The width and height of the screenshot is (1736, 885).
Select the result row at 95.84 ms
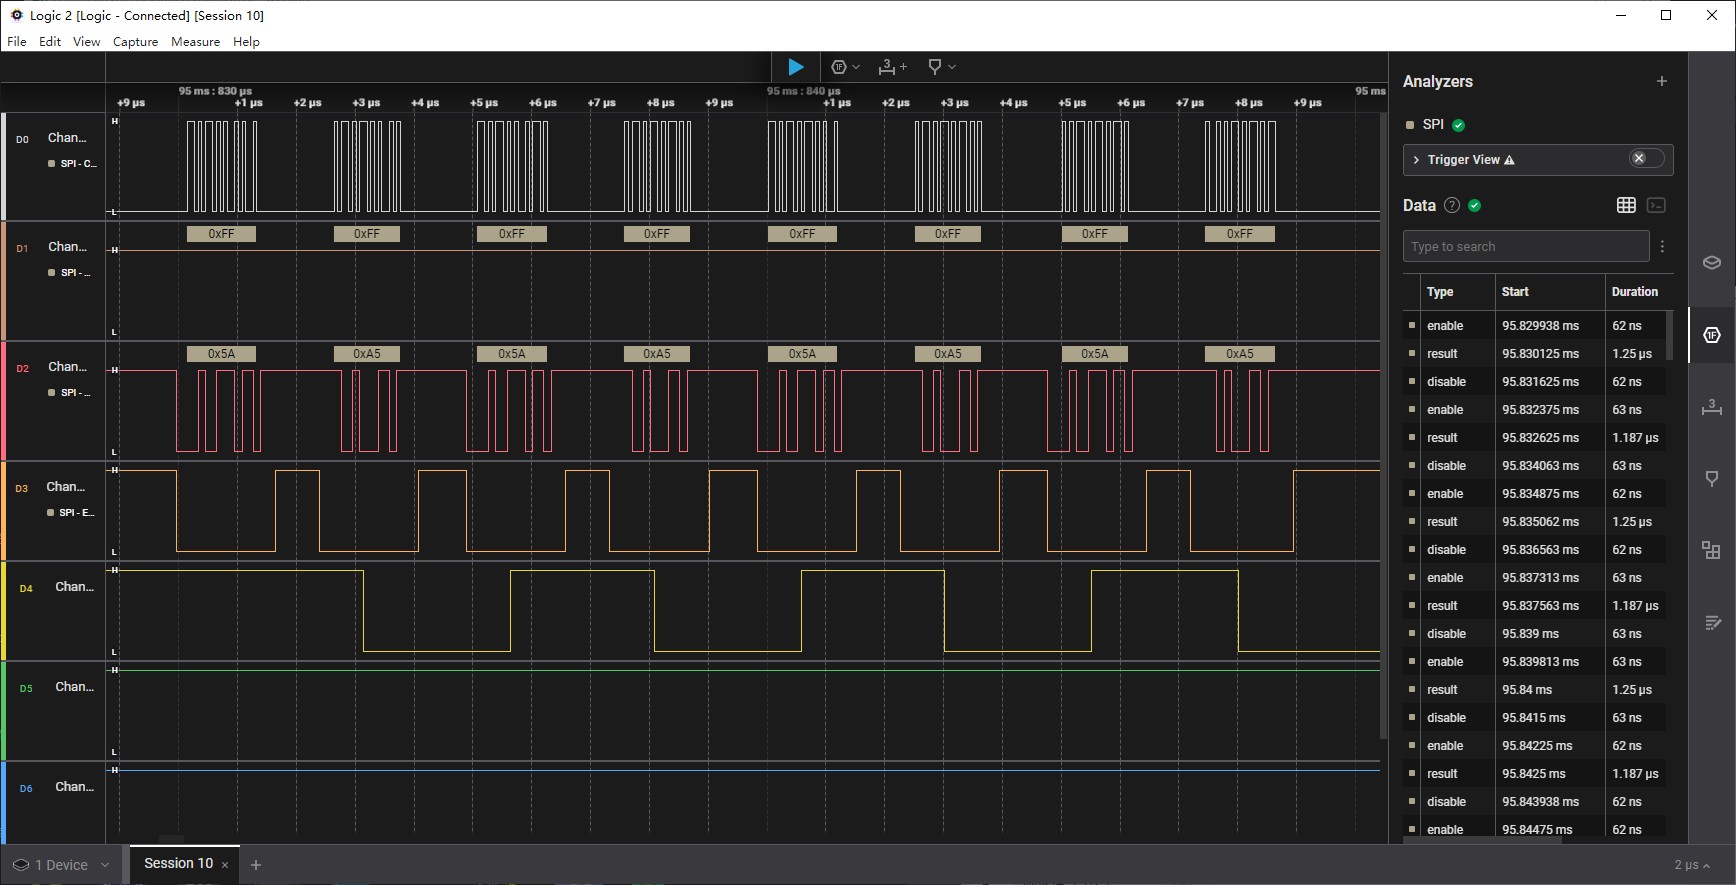pyautogui.click(x=1534, y=690)
